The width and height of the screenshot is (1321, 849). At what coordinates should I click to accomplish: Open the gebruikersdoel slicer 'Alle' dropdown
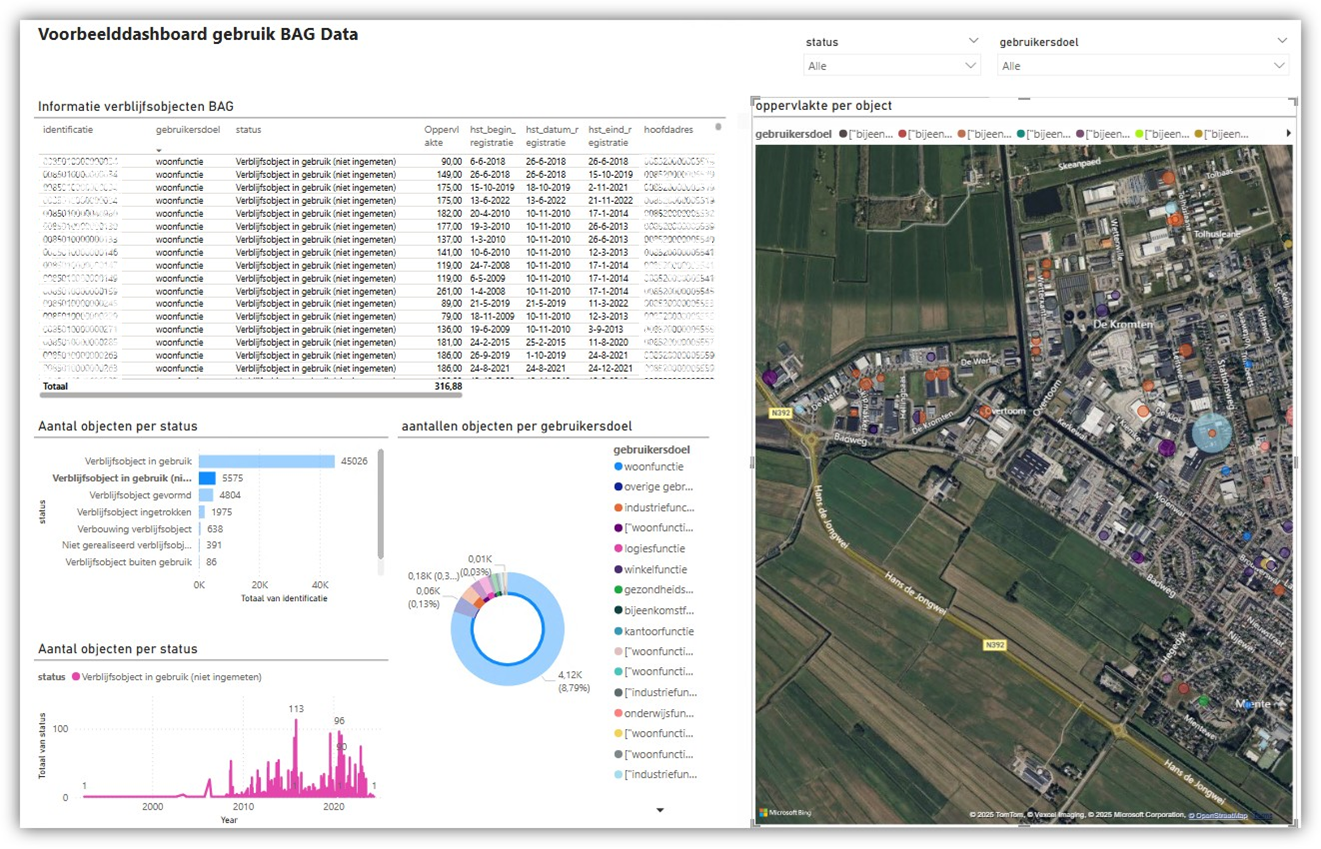(1143, 66)
